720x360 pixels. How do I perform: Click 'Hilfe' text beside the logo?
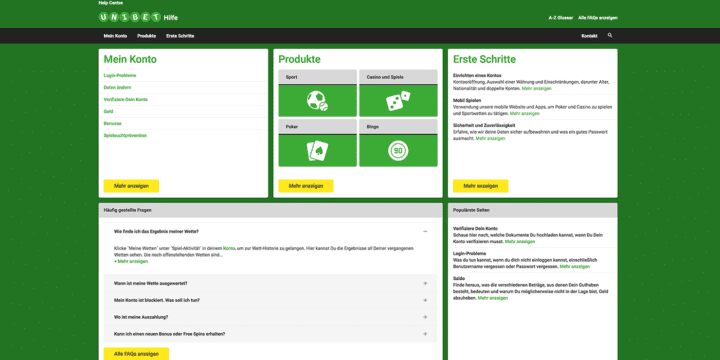coord(170,18)
